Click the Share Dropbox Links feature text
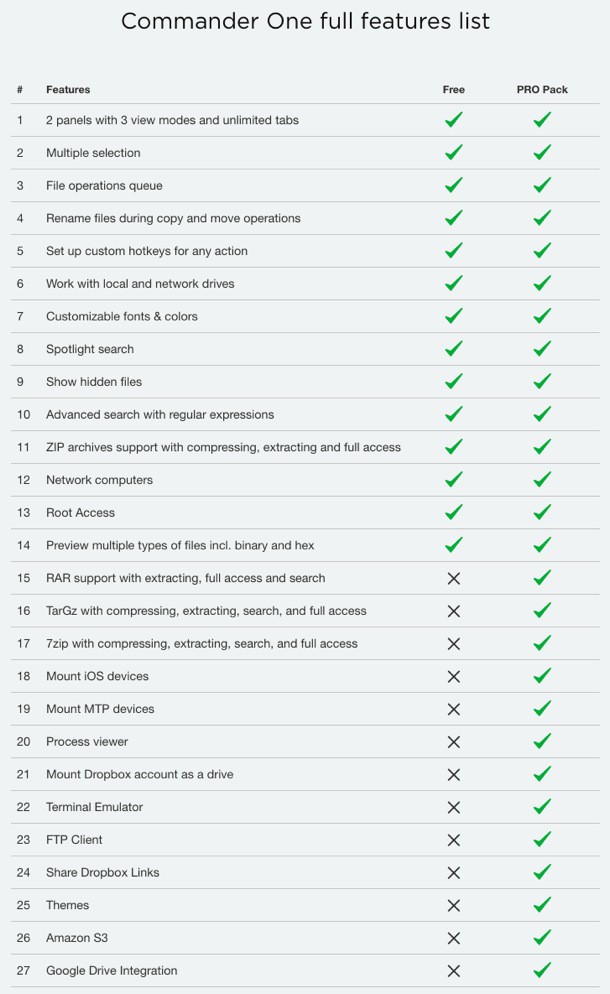610x994 pixels. 102,872
